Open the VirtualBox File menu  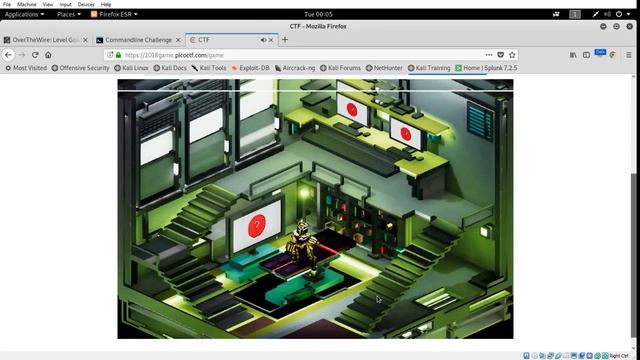[7, 4]
